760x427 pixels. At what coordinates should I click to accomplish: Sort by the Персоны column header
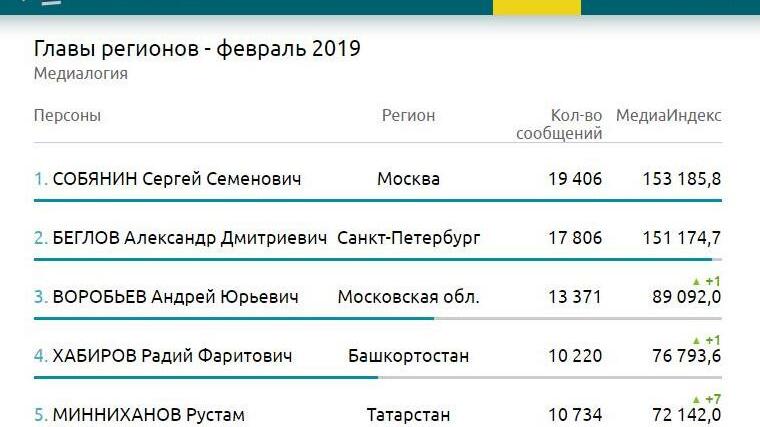tap(67, 116)
